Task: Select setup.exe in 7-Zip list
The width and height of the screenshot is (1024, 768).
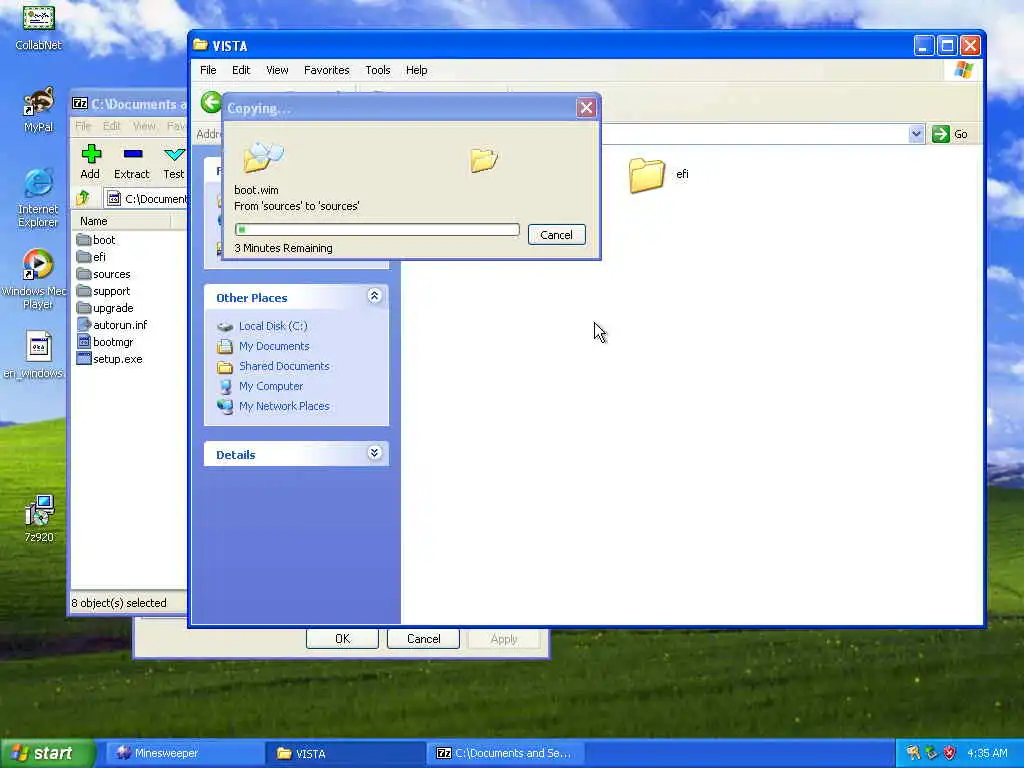Action: point(110,359)
